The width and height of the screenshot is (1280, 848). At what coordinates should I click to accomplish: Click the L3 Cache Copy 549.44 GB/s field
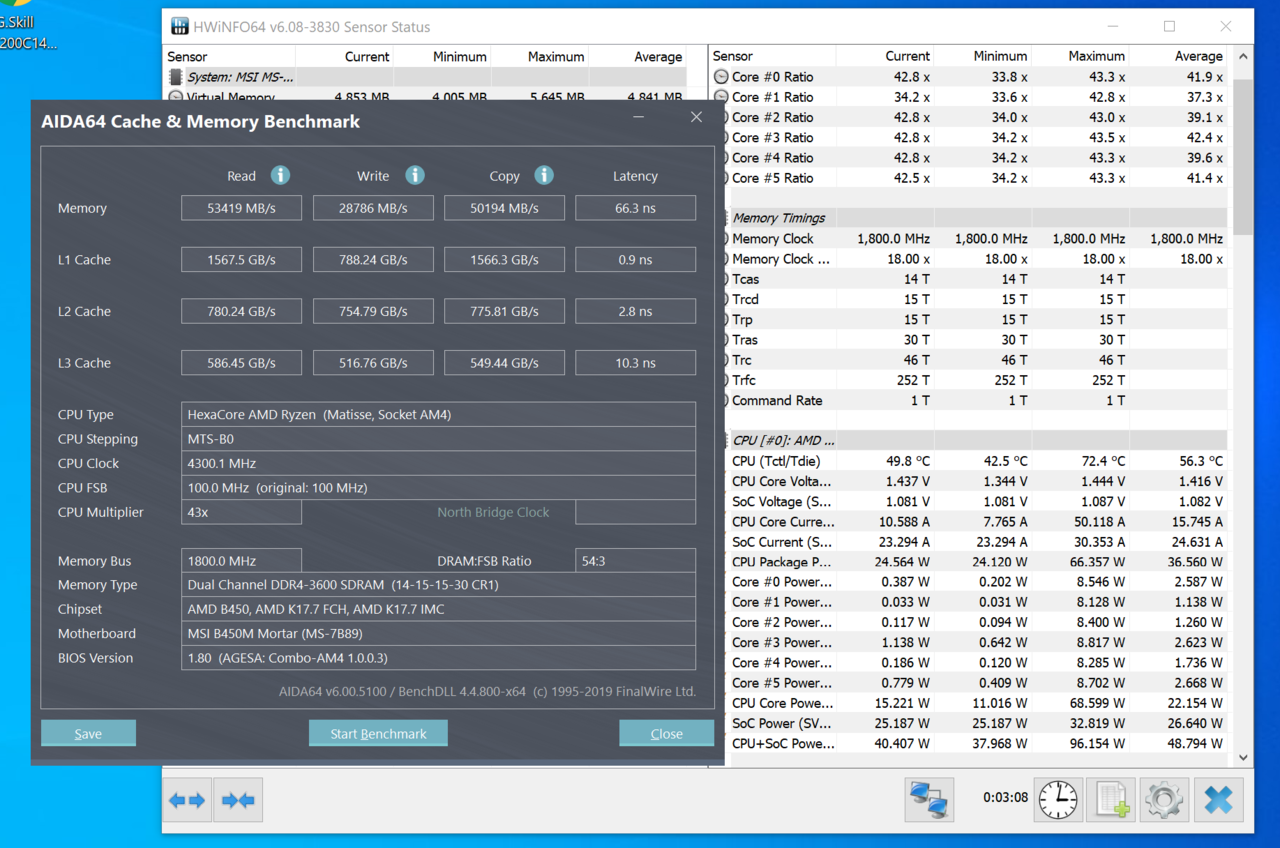(x=504, y=363)
